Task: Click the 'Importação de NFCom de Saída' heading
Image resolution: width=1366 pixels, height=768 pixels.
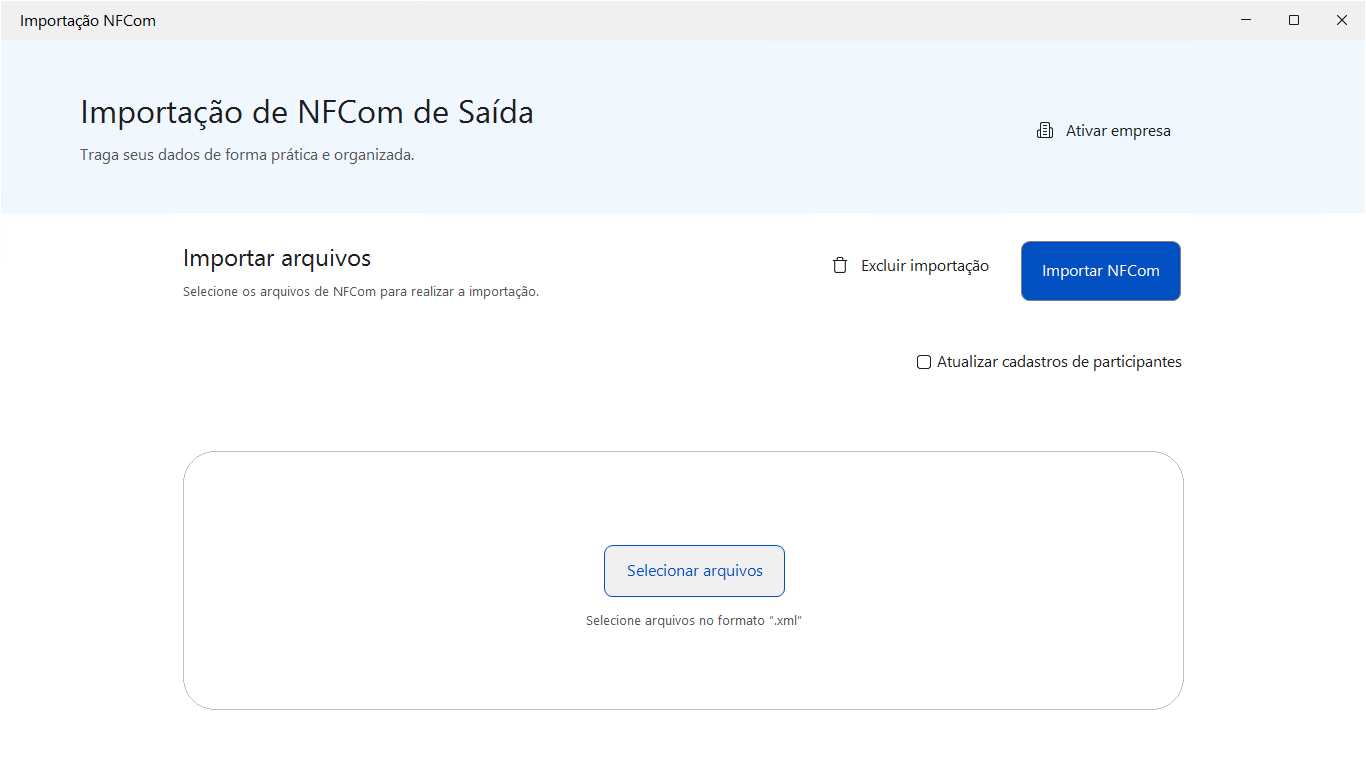Action: 307,112
